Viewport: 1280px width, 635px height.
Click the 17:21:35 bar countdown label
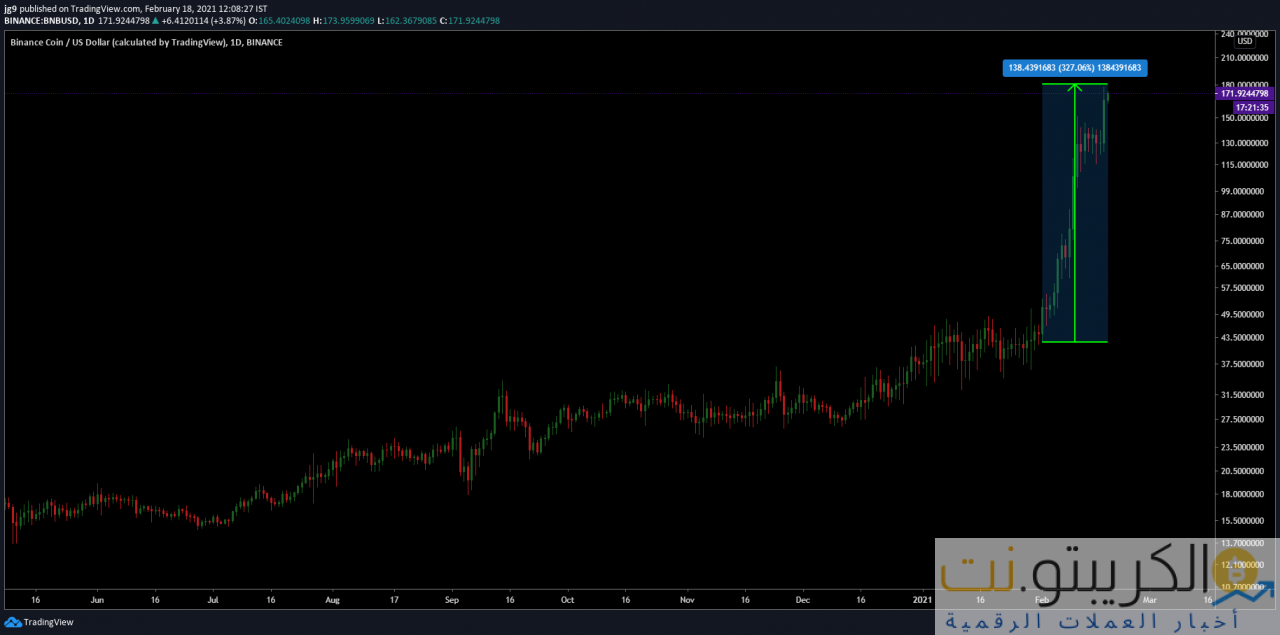click(1252, 106)
